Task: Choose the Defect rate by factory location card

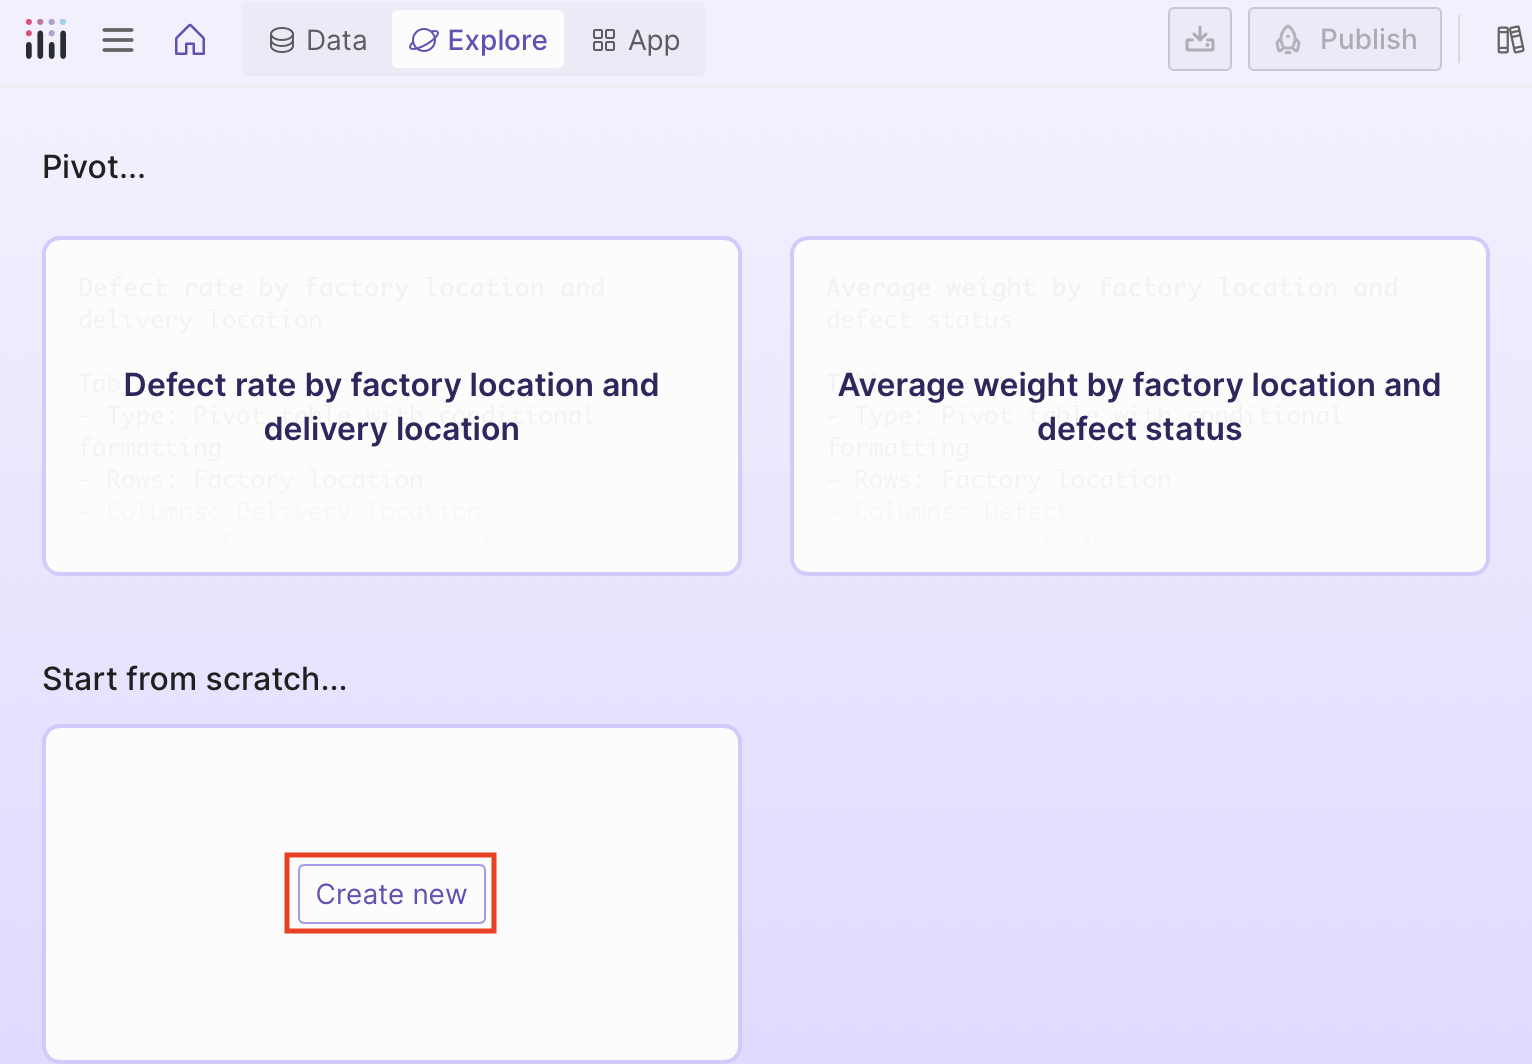Action: click(391, 406)
